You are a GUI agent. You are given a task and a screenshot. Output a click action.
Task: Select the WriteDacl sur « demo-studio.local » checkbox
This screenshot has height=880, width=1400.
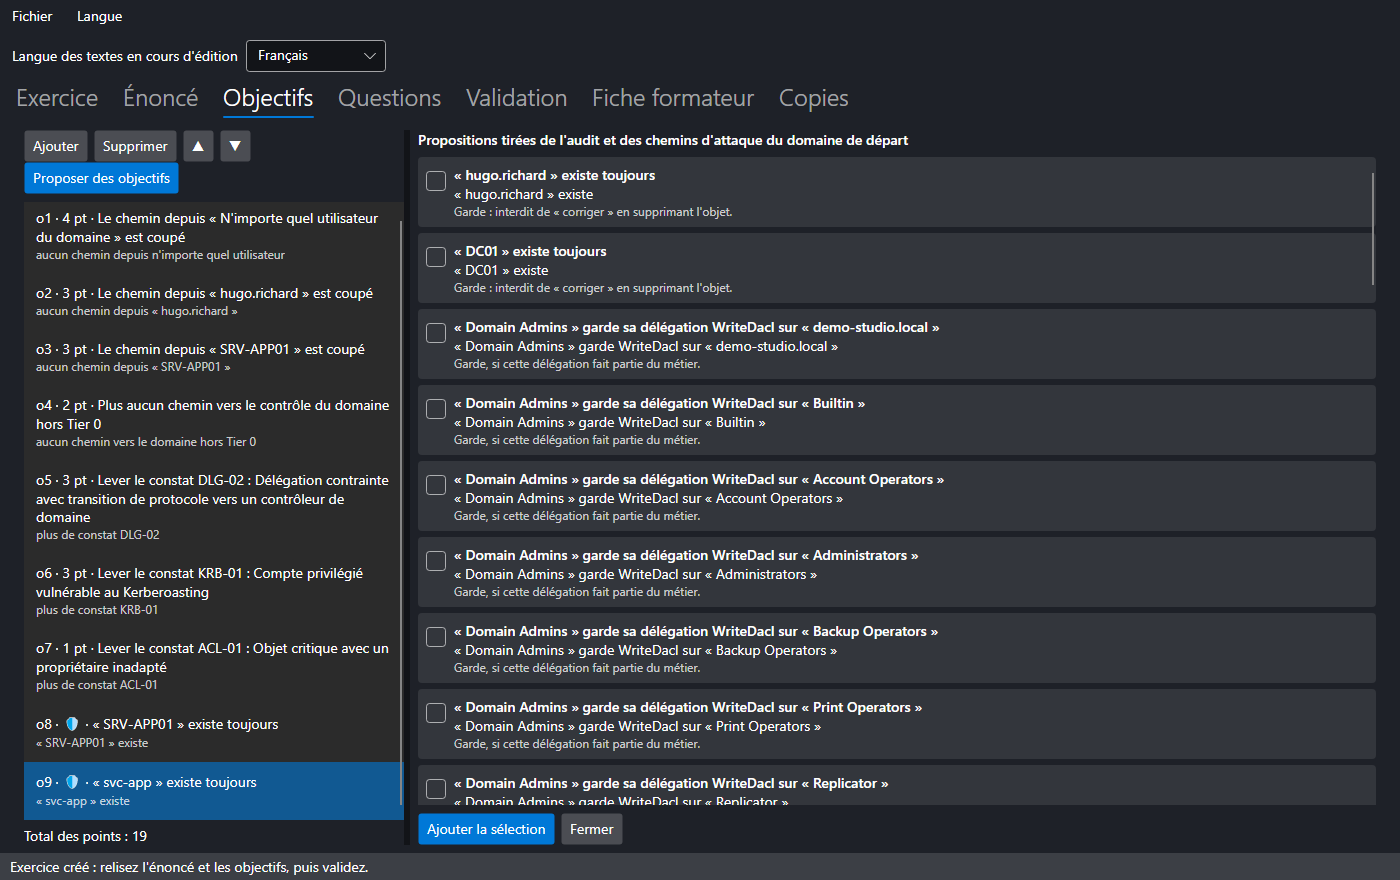(x=436, y=333)
